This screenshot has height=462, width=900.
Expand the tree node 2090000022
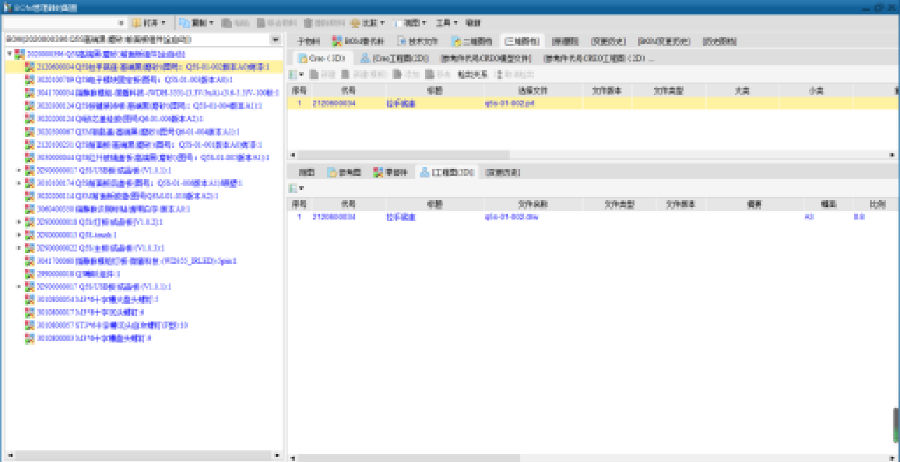coord(19,247)
